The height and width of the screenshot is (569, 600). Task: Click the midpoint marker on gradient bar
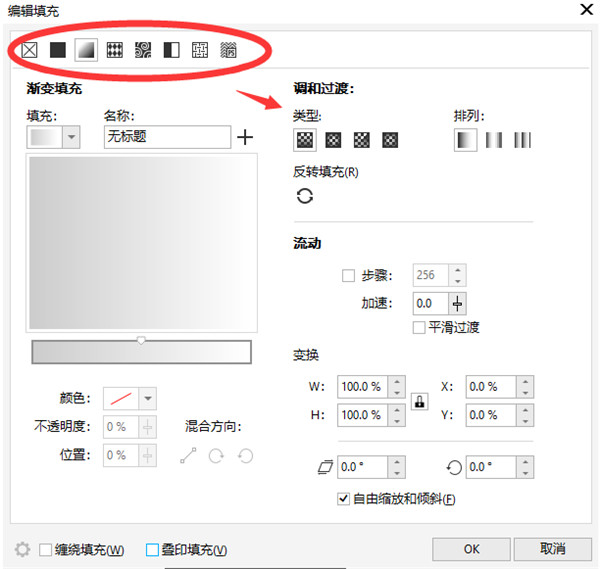click(141, 340)
